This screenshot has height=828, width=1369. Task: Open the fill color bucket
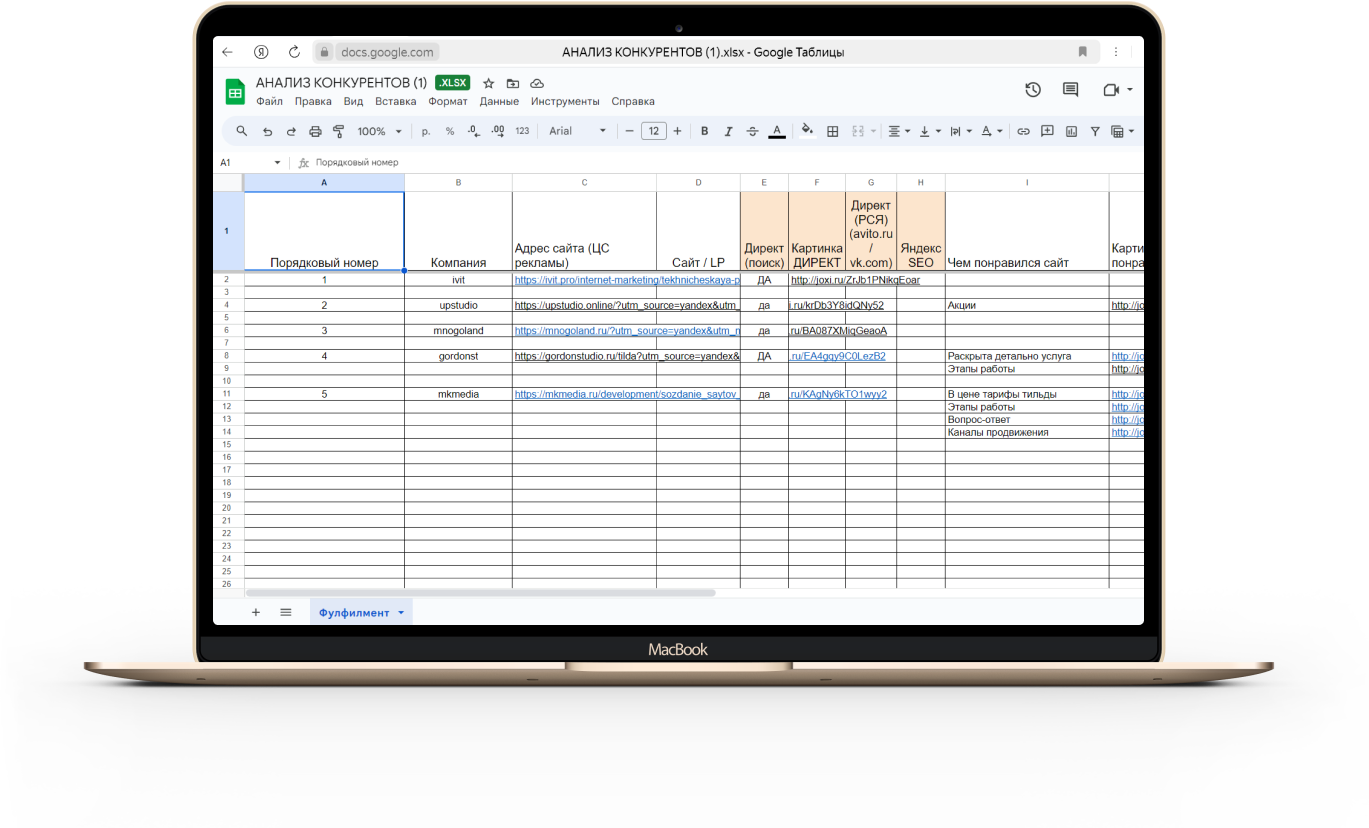(x=807, y=131)
